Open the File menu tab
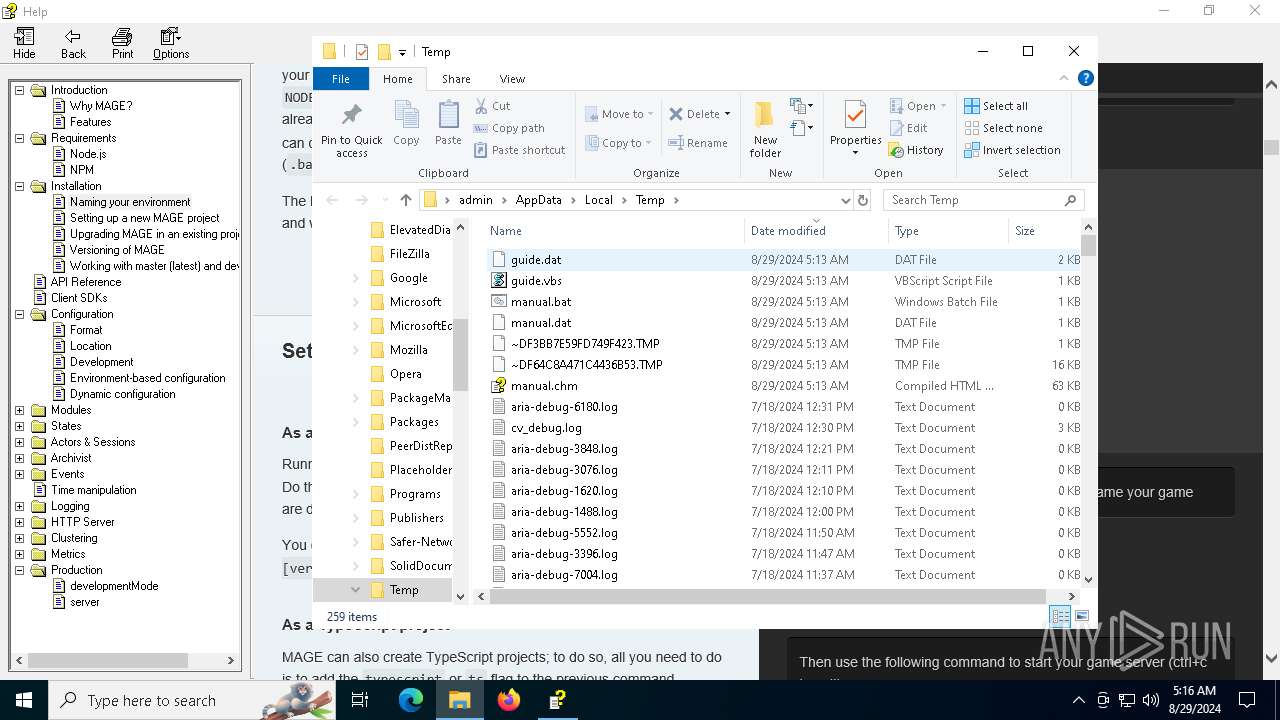The height and width of the screenshot is (720, 1280). pos(341,79)
